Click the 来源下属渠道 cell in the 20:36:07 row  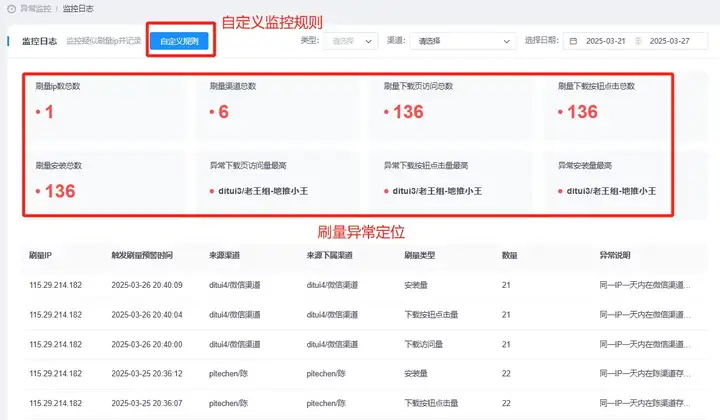pos(326,403)
